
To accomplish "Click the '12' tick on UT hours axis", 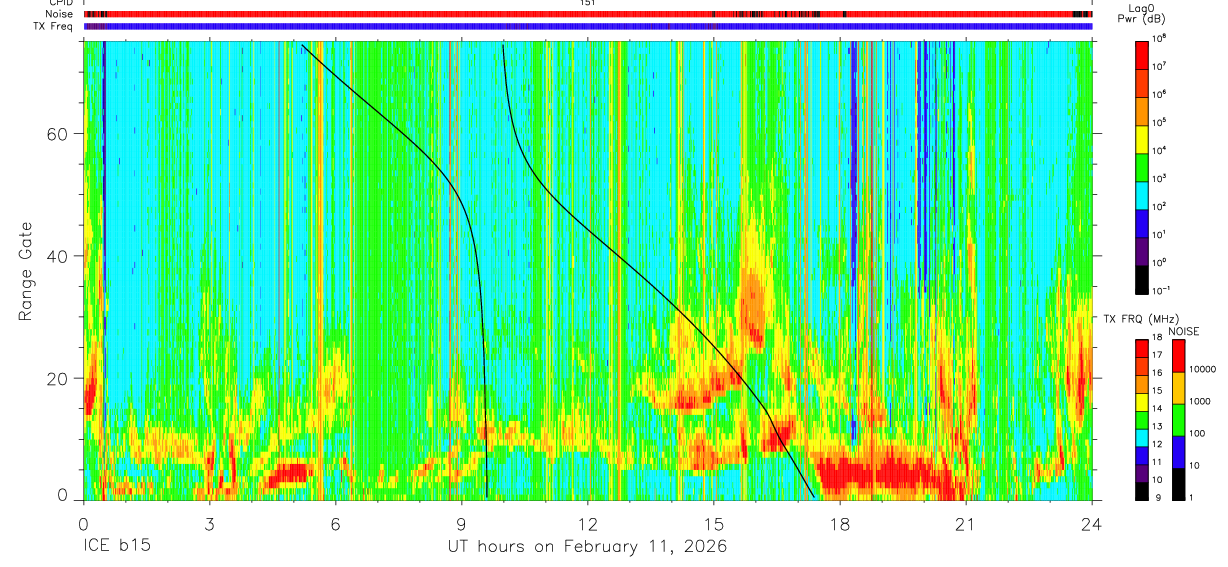I will point(588,523).
